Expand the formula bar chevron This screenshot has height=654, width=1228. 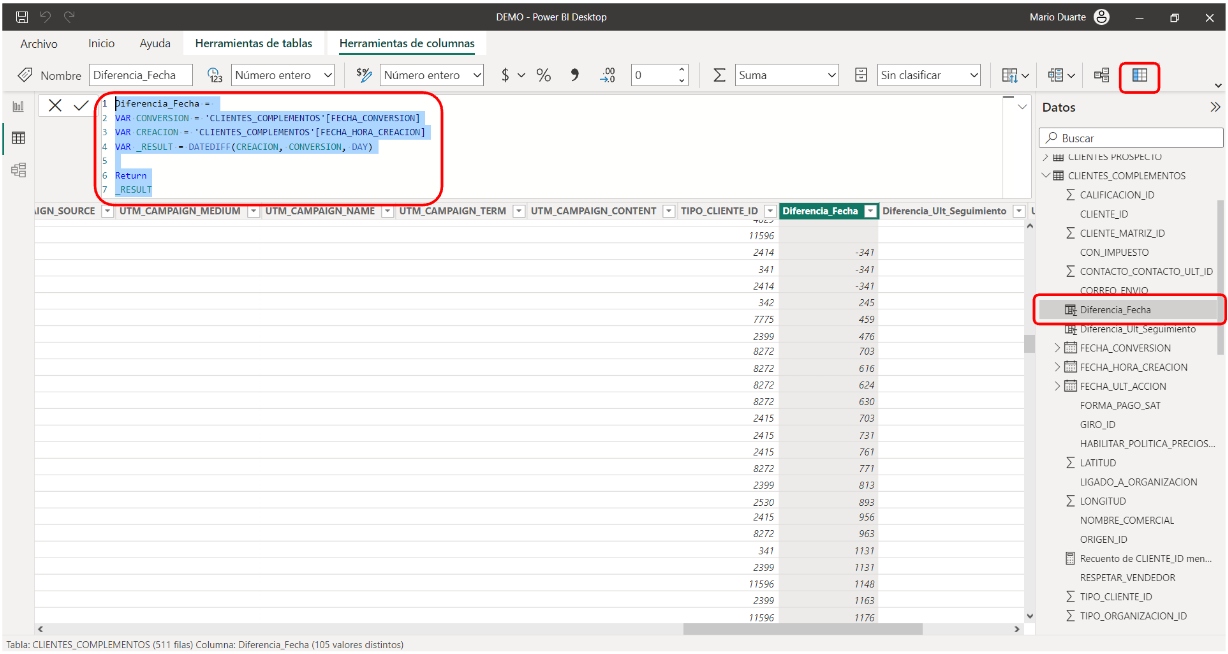[1021, 106]
